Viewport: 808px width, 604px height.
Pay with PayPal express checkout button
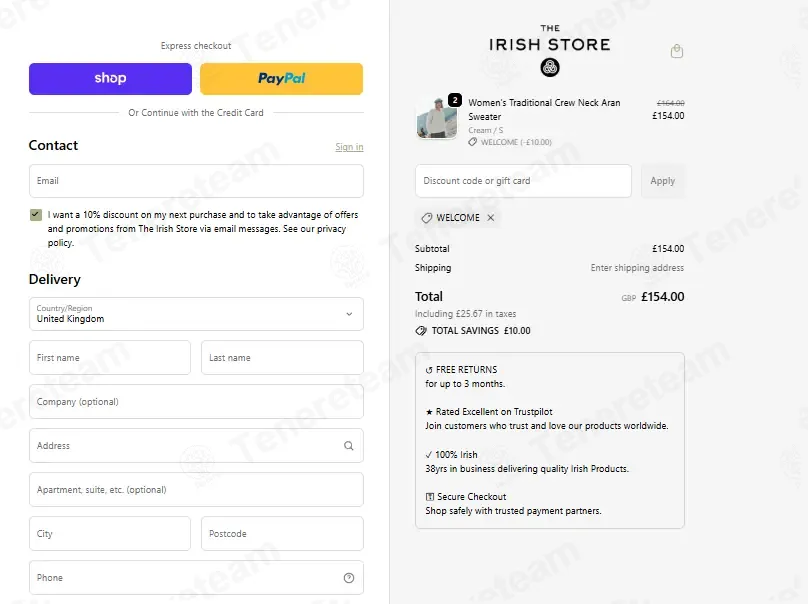click(281, 79)
